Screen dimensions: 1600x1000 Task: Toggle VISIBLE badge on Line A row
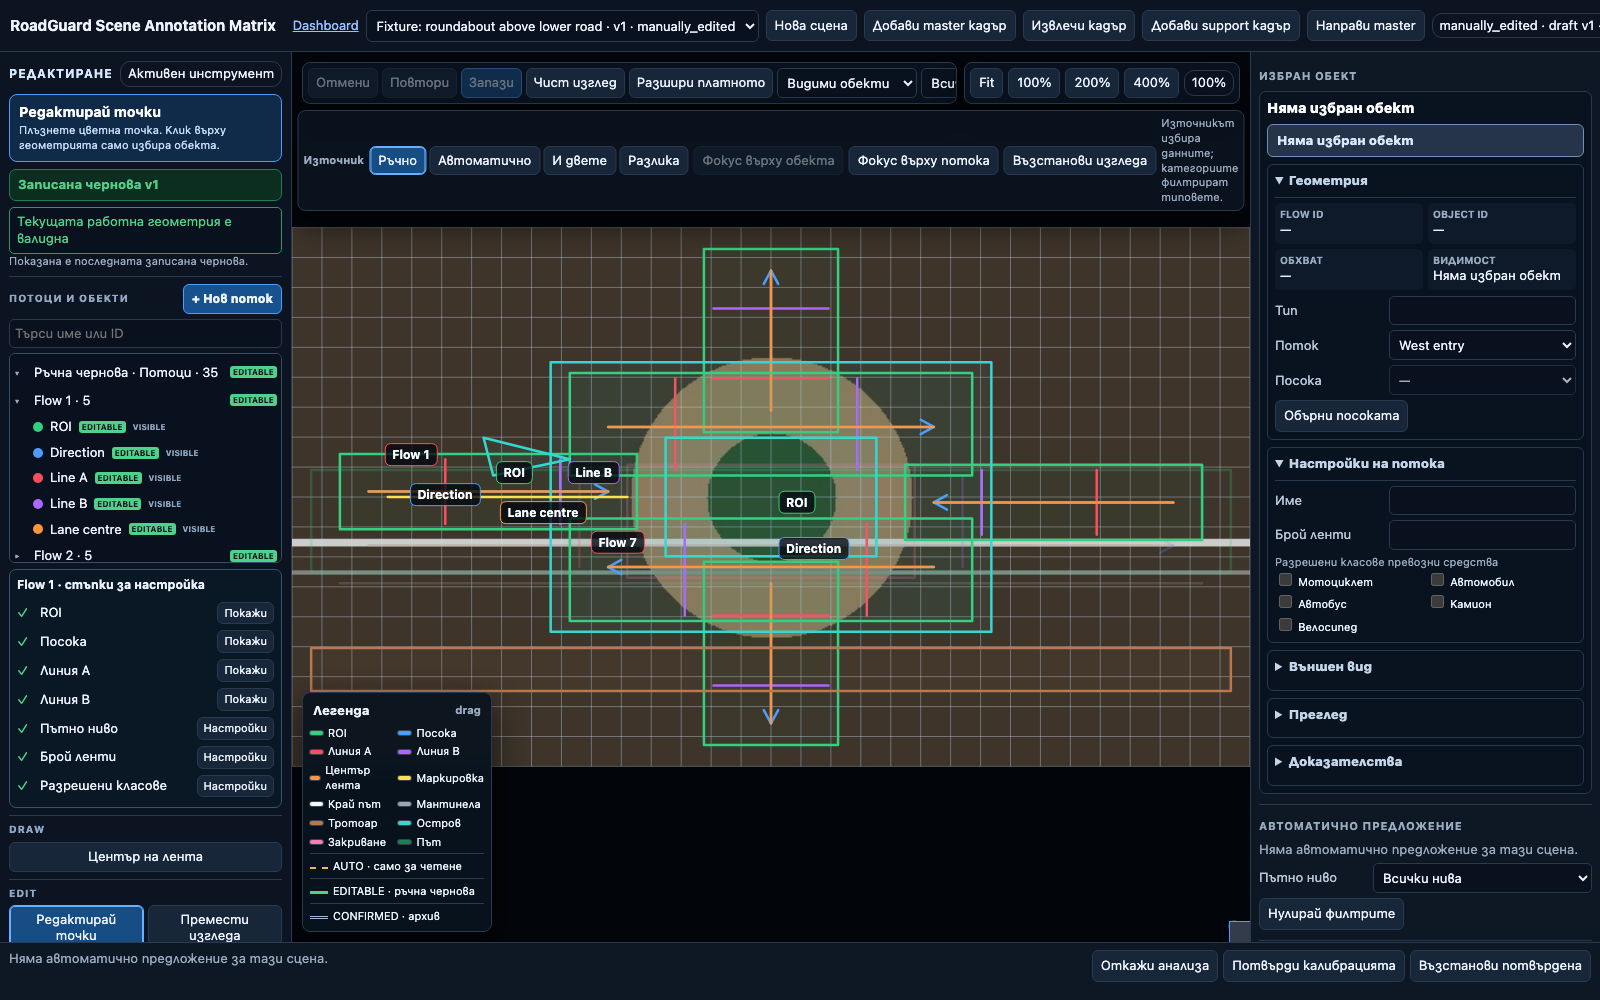(x=165, y=478)
